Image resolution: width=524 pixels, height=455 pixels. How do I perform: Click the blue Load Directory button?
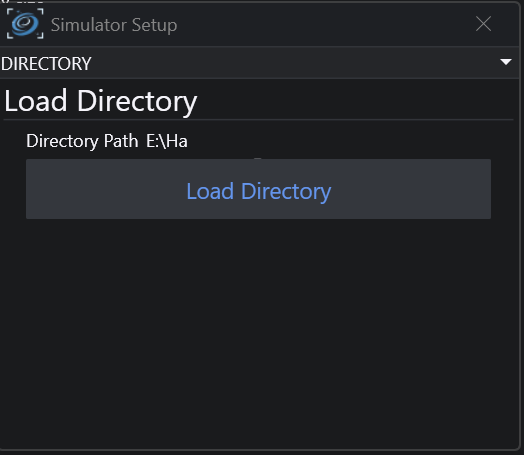(x=258, y=189)
